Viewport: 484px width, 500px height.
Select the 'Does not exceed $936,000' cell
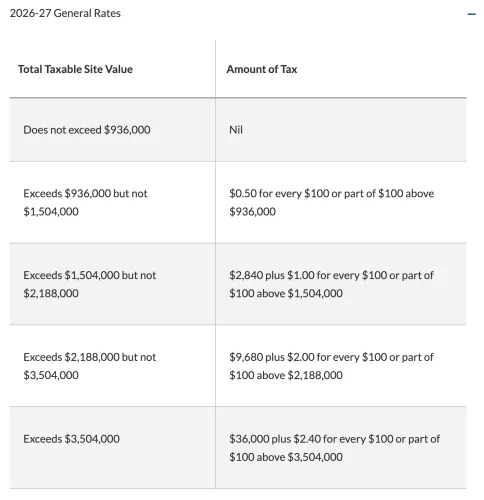(113, 130)
